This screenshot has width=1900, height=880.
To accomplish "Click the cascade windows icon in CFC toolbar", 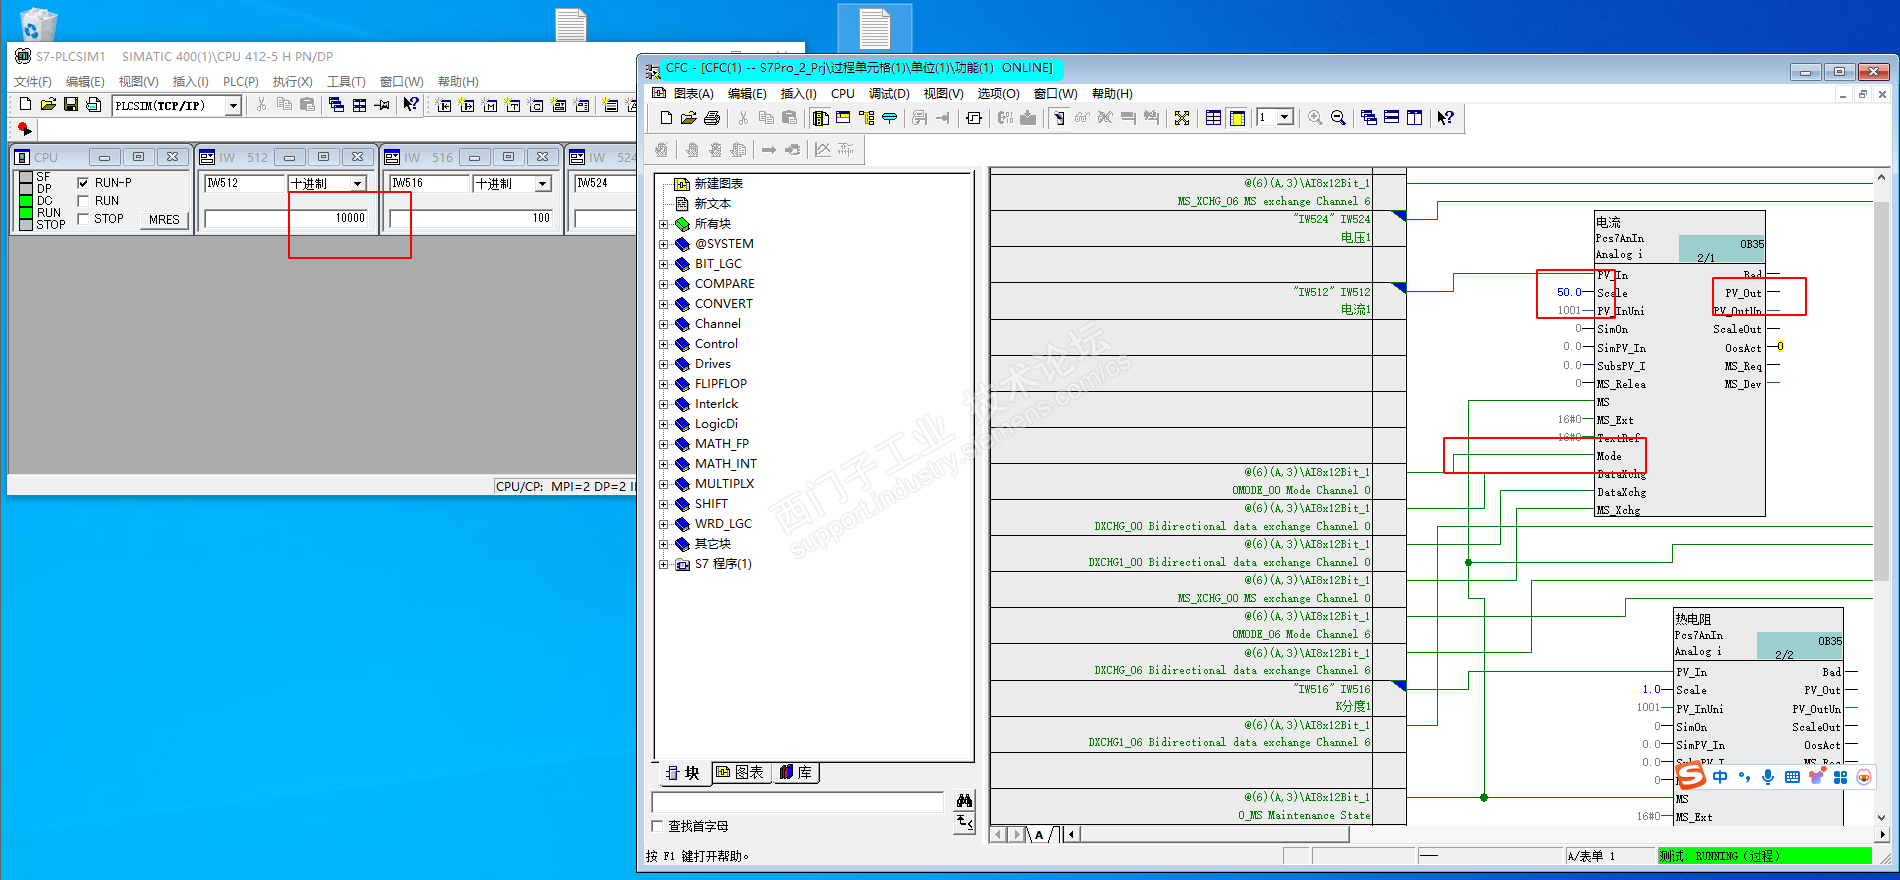I will pyautogui.click(x=1368, y=118).
